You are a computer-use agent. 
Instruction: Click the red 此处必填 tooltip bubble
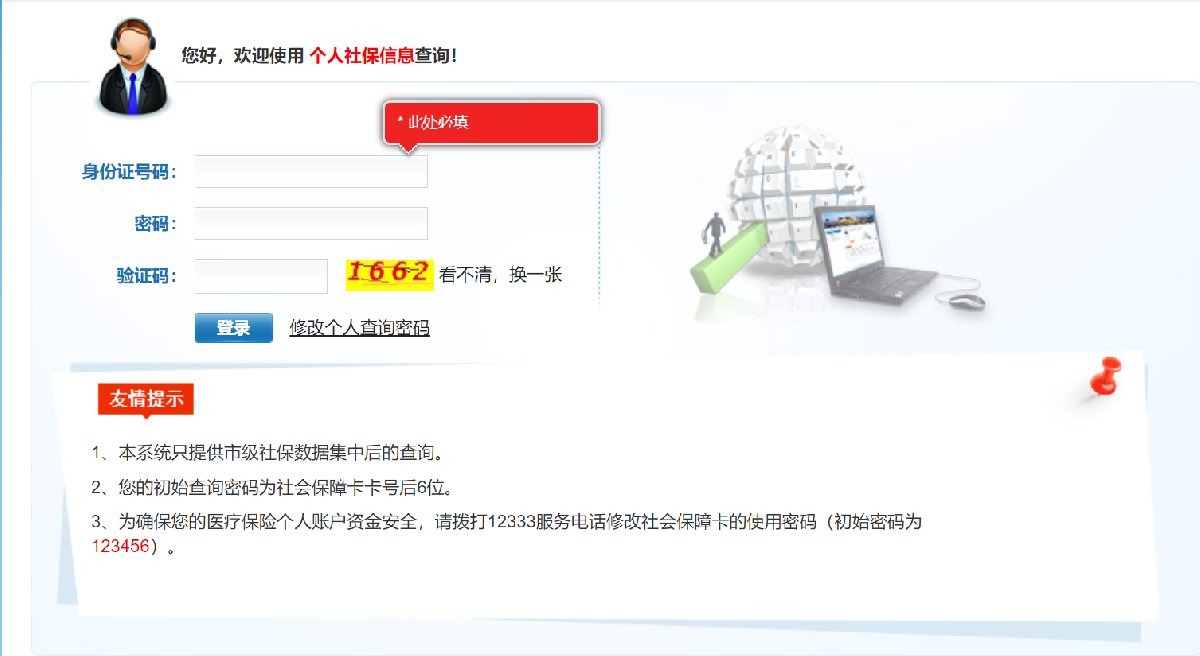[491, 124]
